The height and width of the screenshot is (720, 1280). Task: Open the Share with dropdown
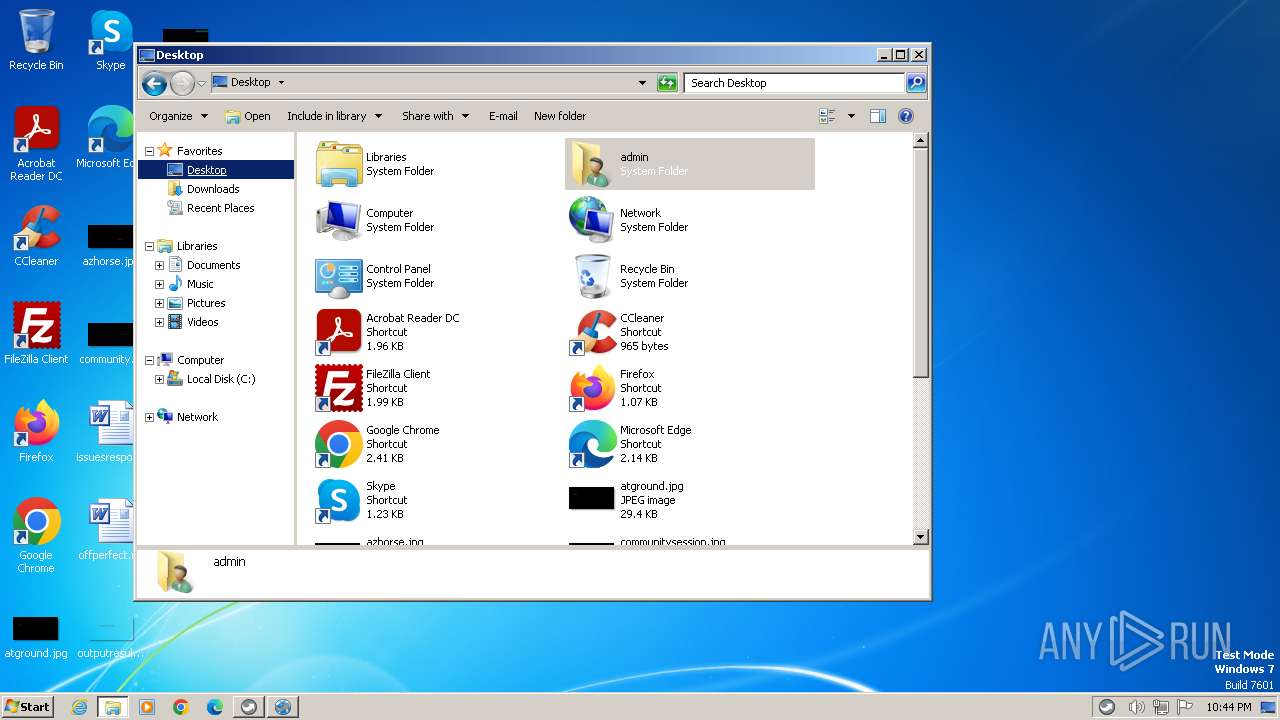click(435, 116)
